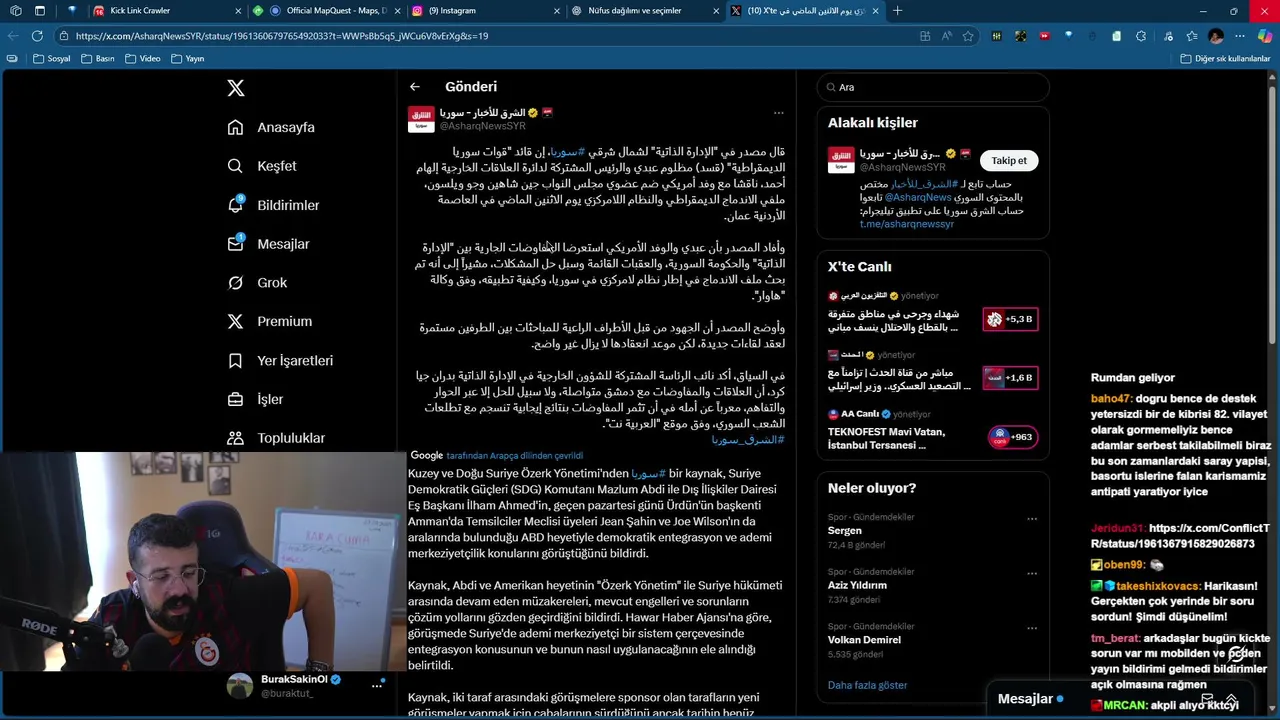Open the Basın bookmarks folder
The height and width of the screenshot is (720, 1280).
[x=97, y=59]
